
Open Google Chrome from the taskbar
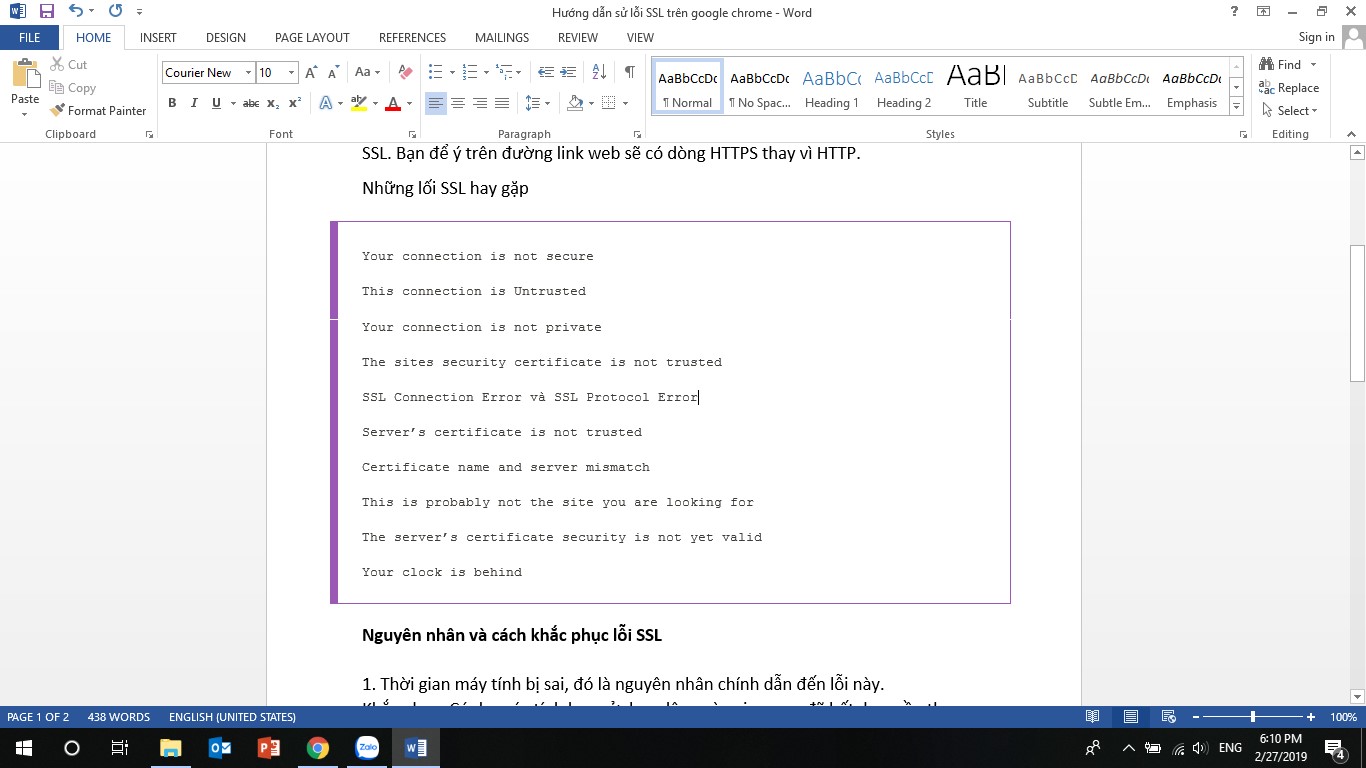click(x=318, y=747)
